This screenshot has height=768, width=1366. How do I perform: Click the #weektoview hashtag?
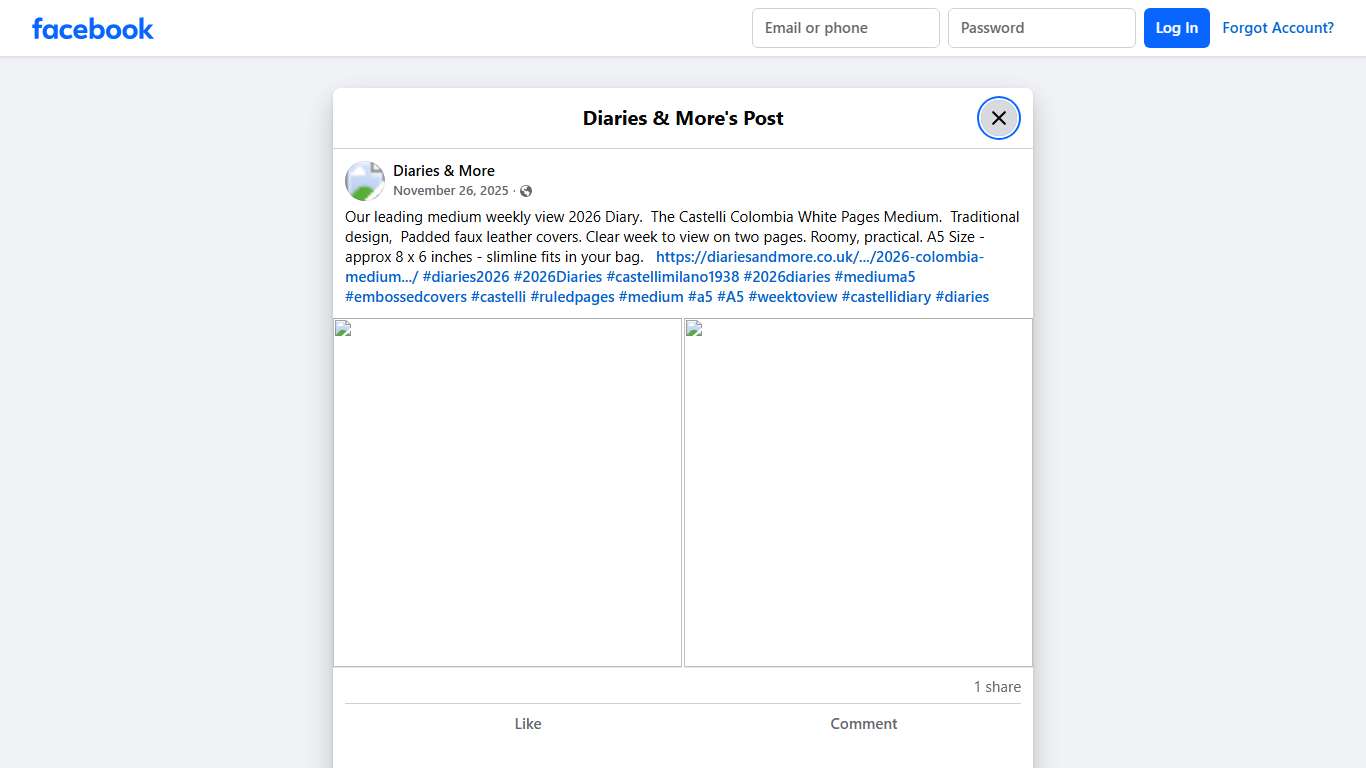click(792, 296)
